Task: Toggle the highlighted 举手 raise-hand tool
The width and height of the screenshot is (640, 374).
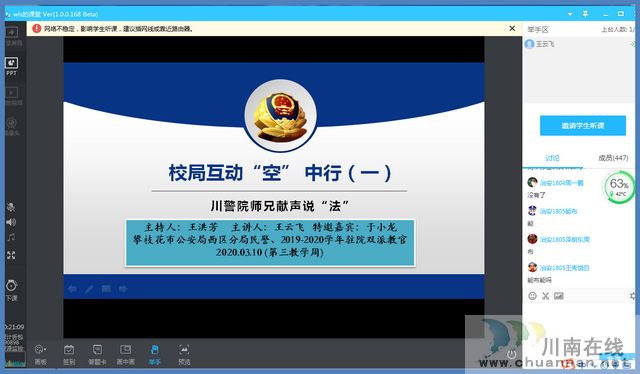Action: (x=154, y=355)
